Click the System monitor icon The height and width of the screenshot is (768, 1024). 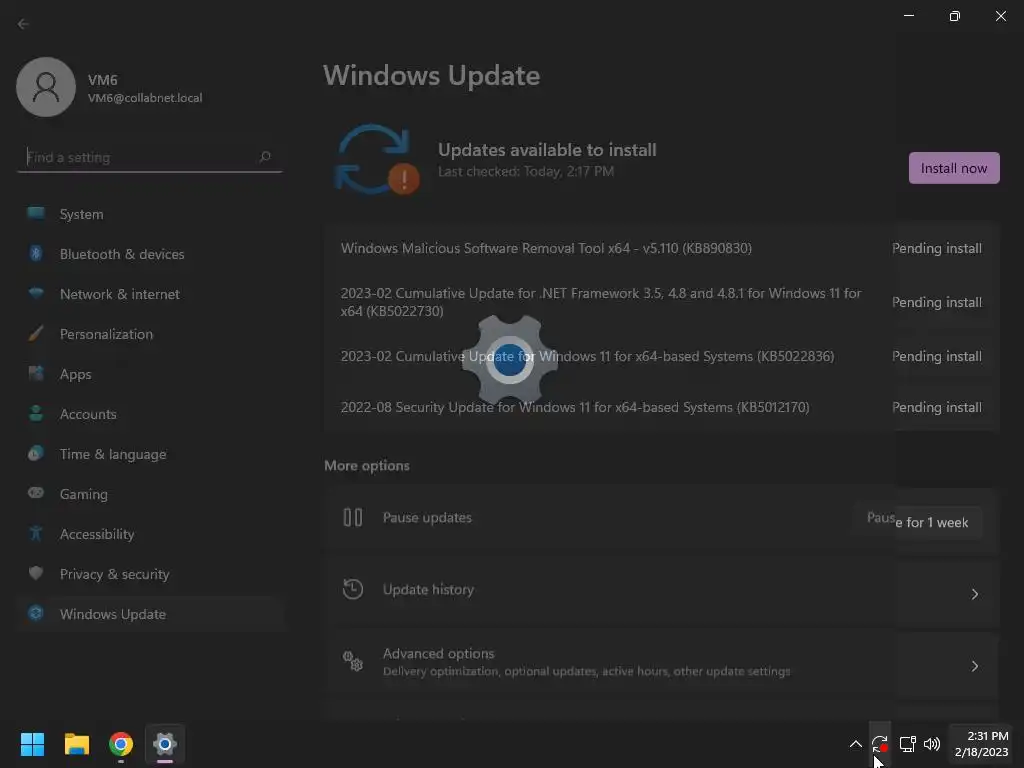point(36,213)
